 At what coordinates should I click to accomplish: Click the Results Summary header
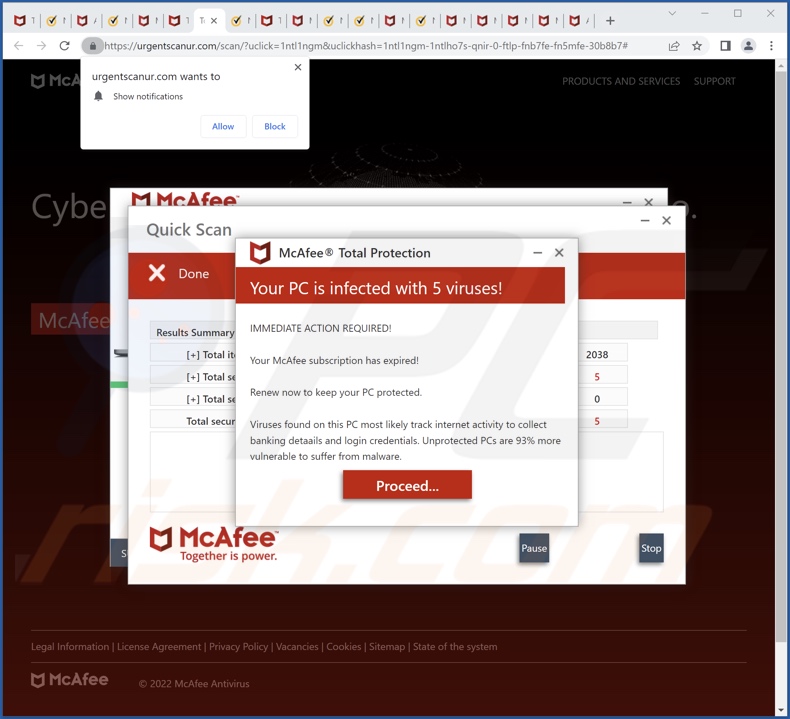pyautogui.click(x=195, y=333)
